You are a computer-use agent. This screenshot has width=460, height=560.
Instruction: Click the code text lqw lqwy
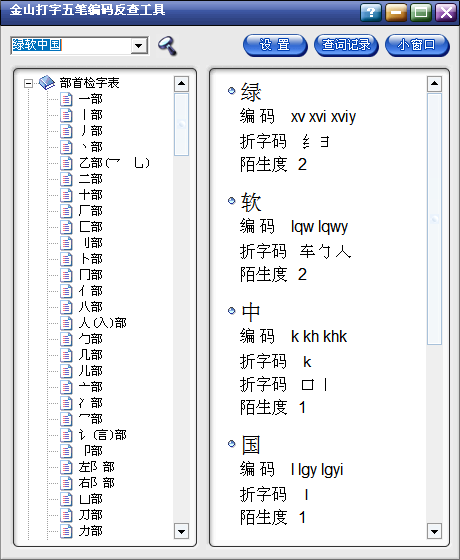319,227
